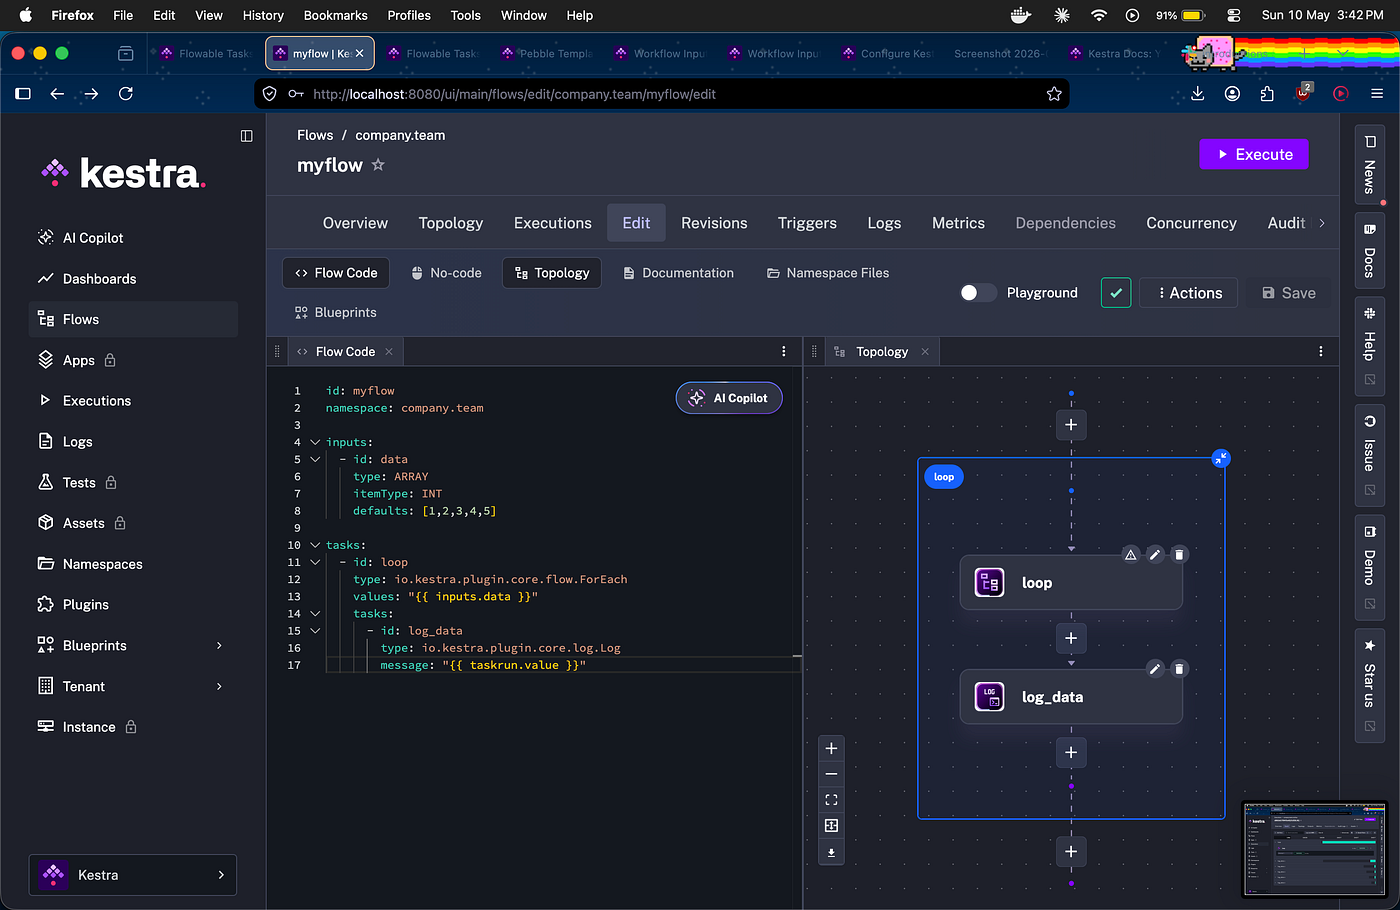Image resolution: width=1400 pixels, height=910 pixels.
Task: Edit the log_data task pencil icon
Action: tap(1155, 668)
